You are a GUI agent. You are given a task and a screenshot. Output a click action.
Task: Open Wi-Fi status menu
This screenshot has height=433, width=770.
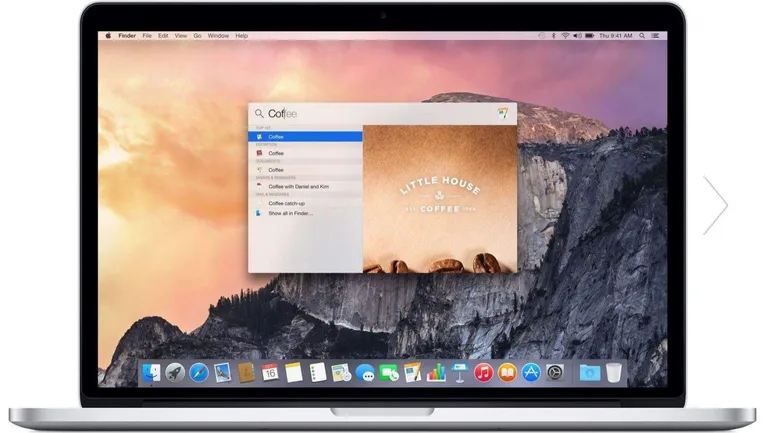pyautogui.click(x=565, y=36)
